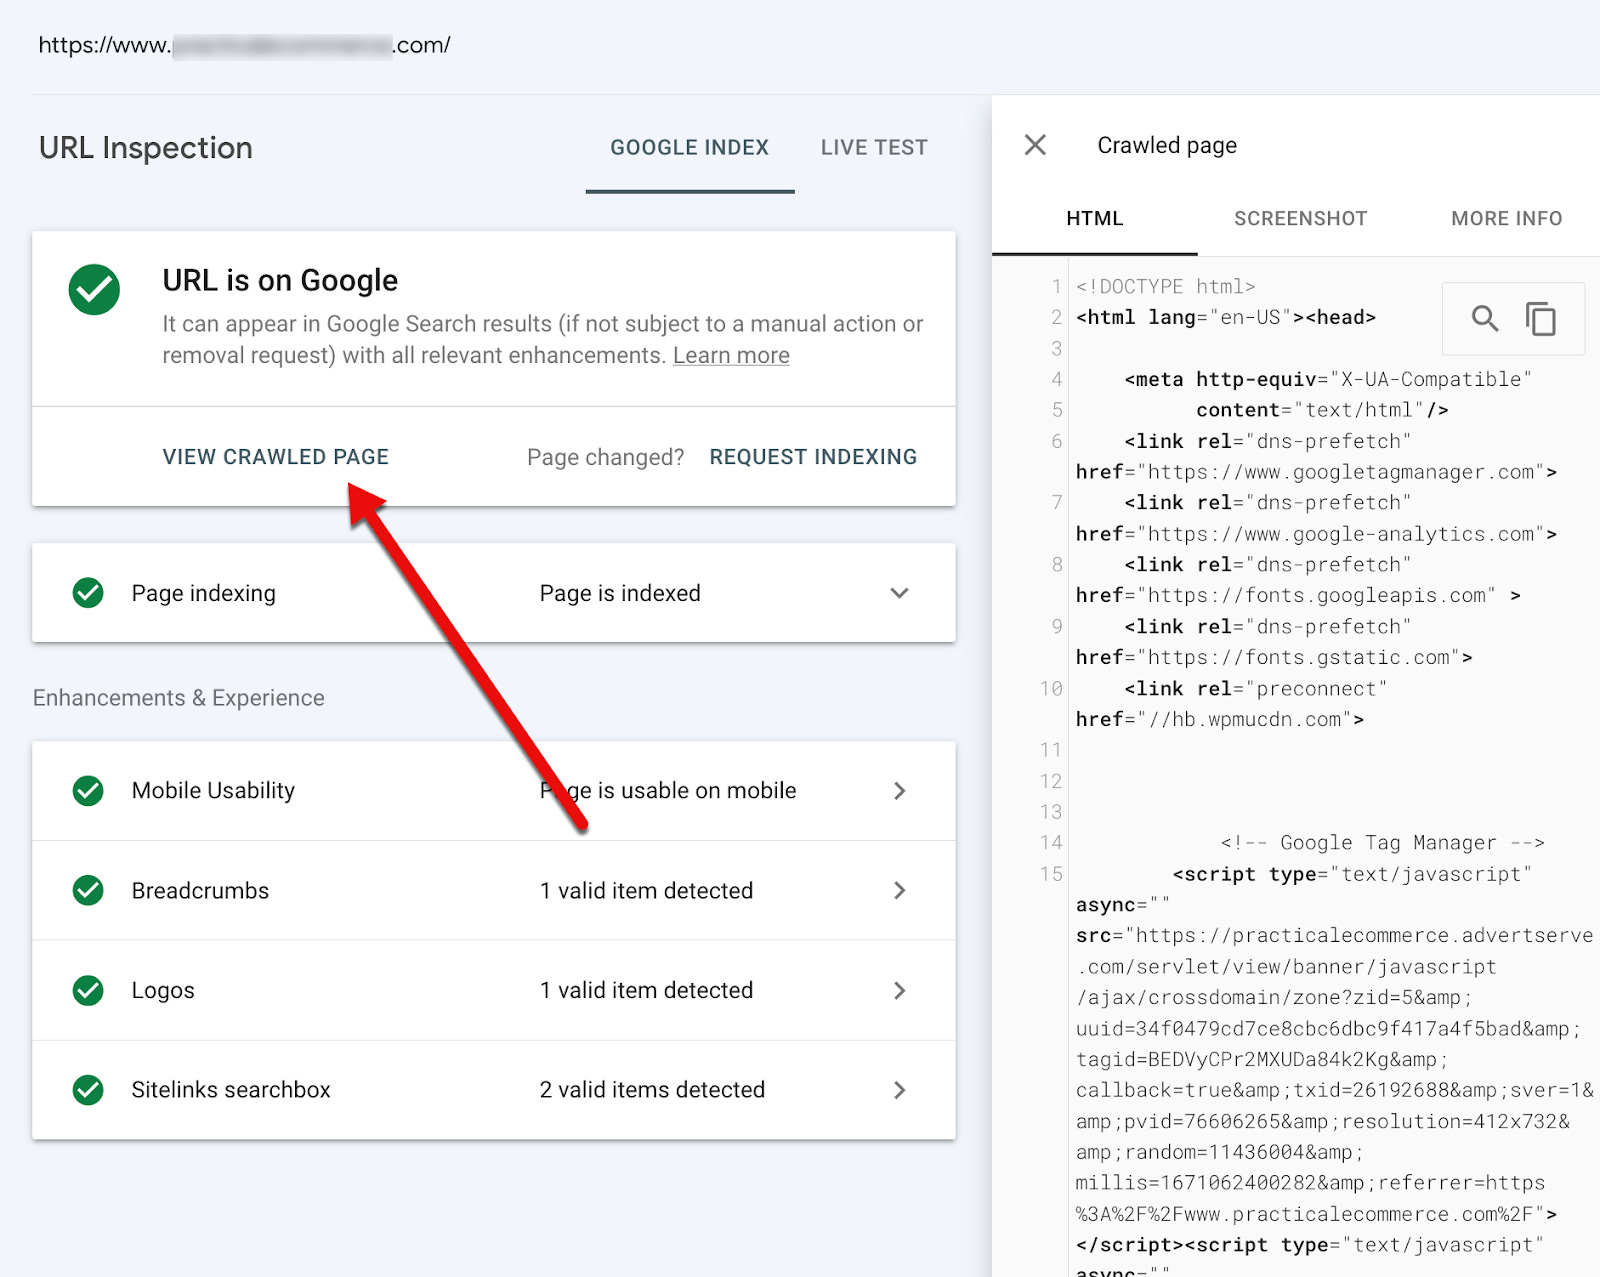Click the URL Inspection heading
The width and height of the screenshot is (1600, 1277).
pyautogui.click(x=146, y=148)
